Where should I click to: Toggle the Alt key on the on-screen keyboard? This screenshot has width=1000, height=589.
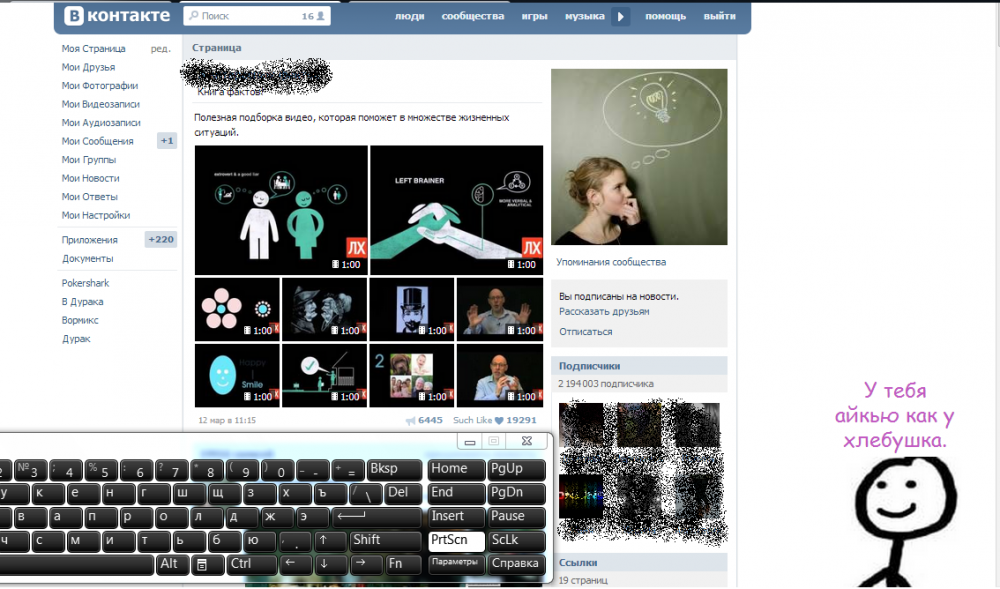[172, 564]
